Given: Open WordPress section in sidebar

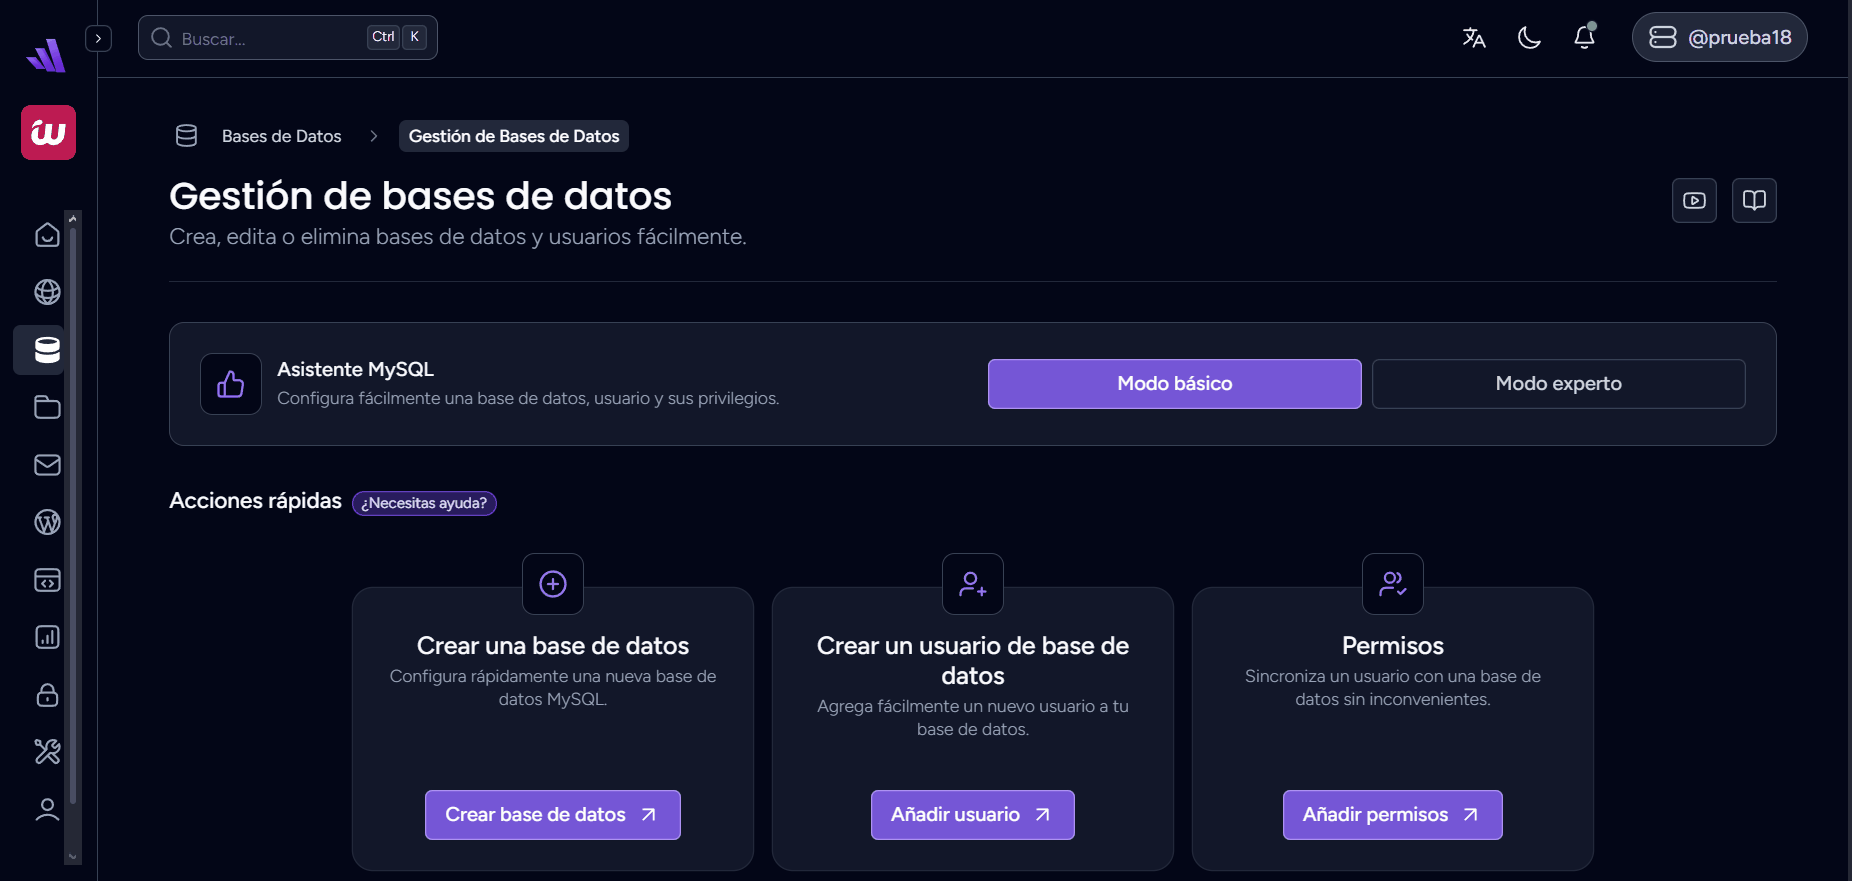Looking at the screenshot, I should coord(47,522).
